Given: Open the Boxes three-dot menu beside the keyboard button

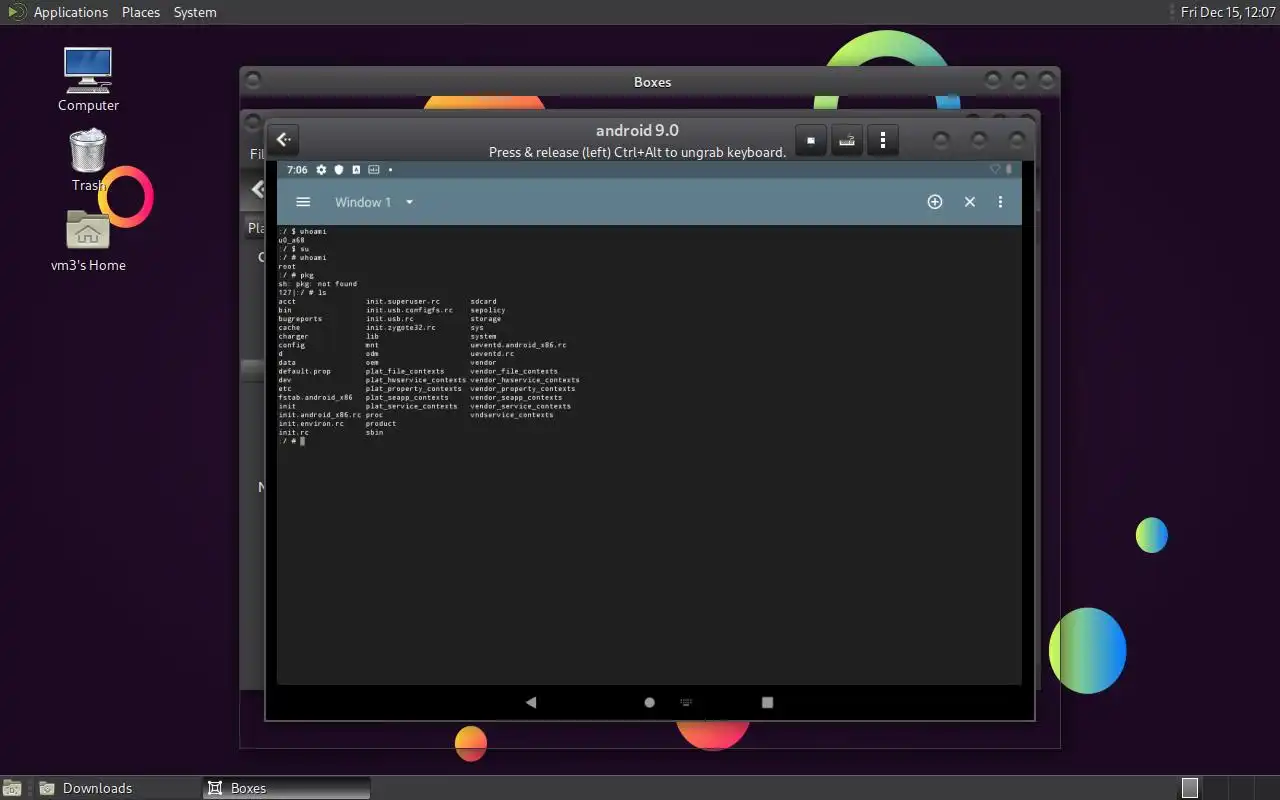Looking at the screenshot, I should (883, 140).
